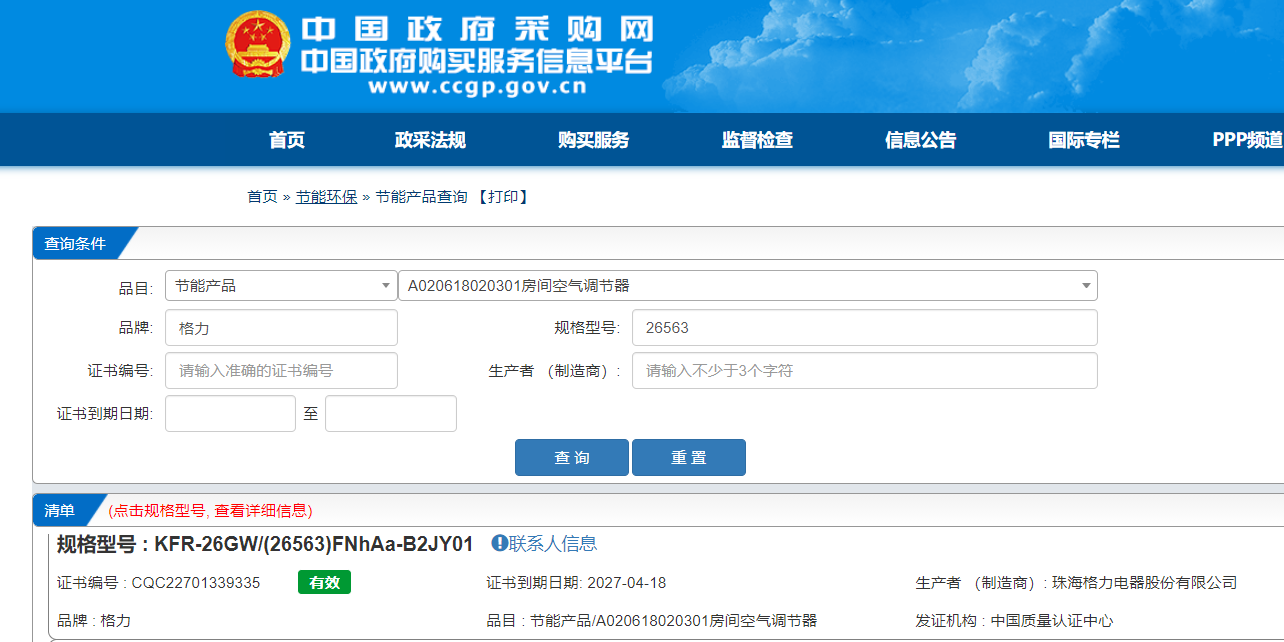The height and width of the screenshot is (642, 1284).
Task: Click the 规格型号 field containing 26563
Action: pos(864,328)
